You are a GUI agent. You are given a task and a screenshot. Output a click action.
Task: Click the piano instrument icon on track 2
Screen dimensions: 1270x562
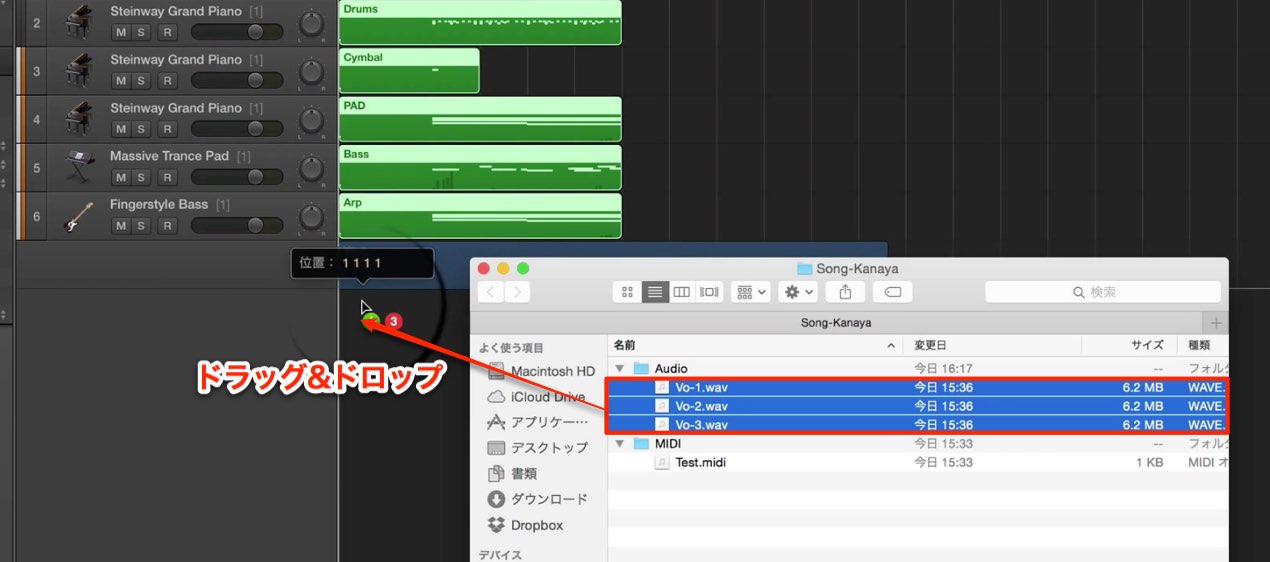[x=78, y=22]
